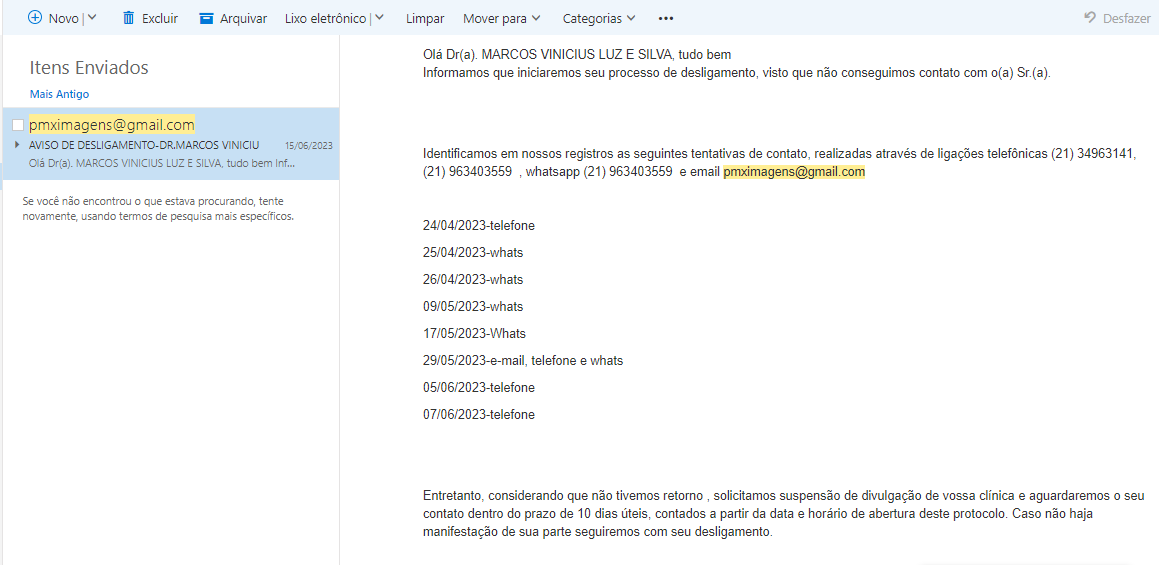
Task: Click the '05/06/2023-telefone' line
Action: pos(479,388)
